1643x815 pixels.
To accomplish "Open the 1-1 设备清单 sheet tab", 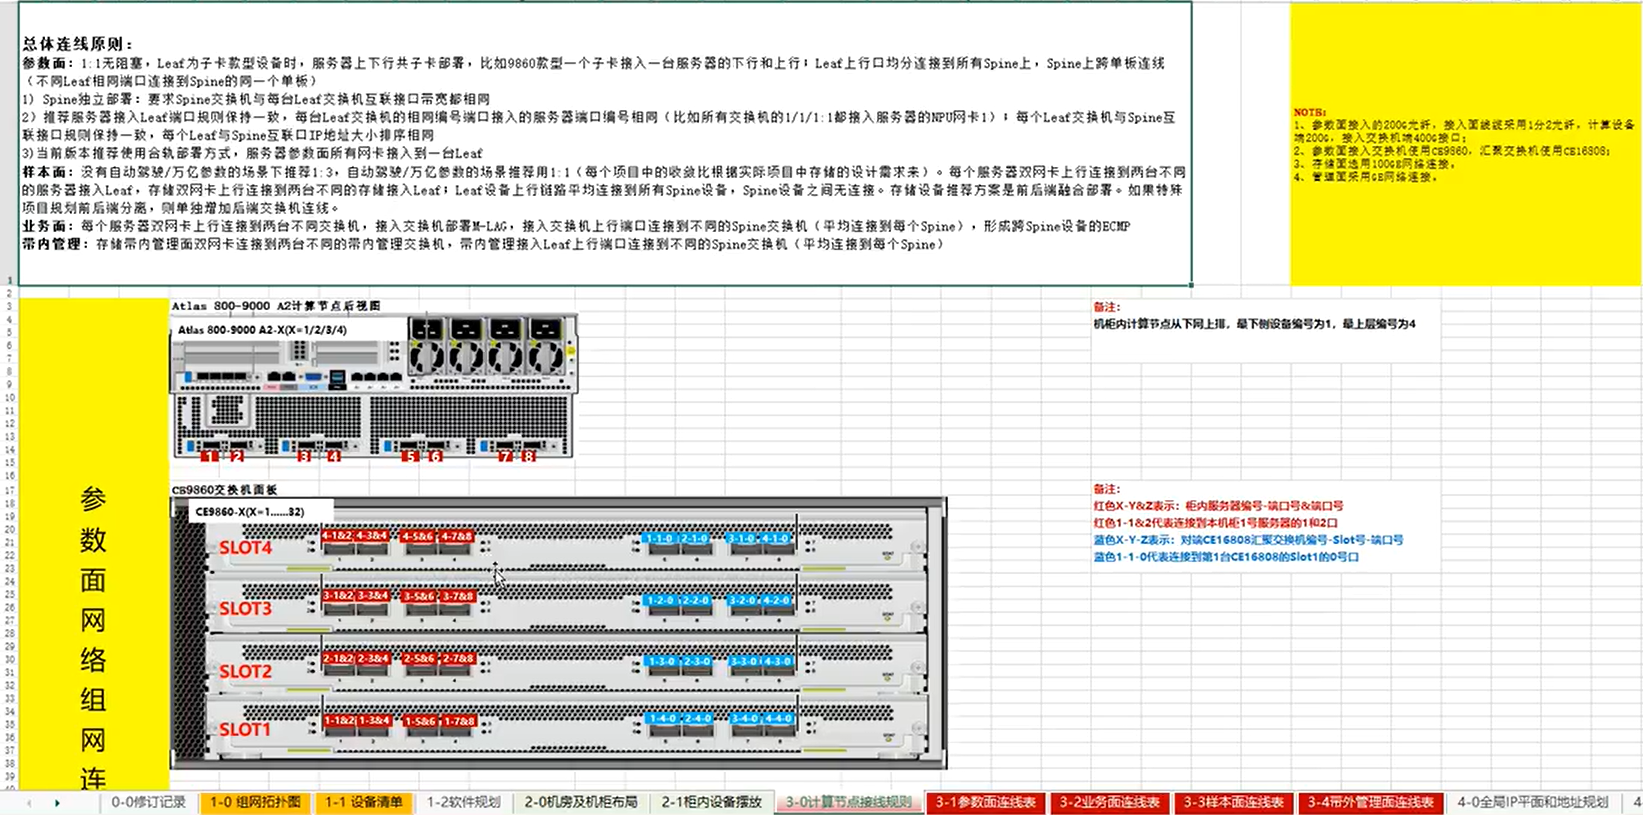I will click(363, 802).
